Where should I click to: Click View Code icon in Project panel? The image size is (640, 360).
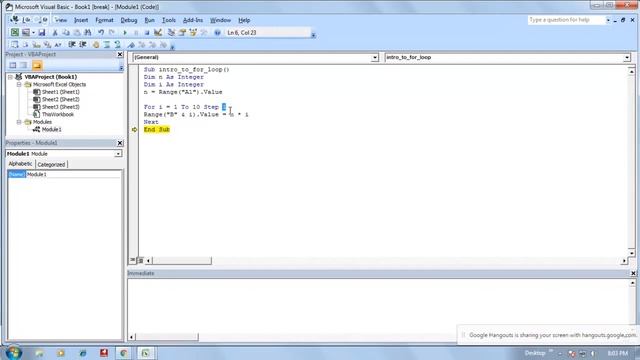coord(13,65)
